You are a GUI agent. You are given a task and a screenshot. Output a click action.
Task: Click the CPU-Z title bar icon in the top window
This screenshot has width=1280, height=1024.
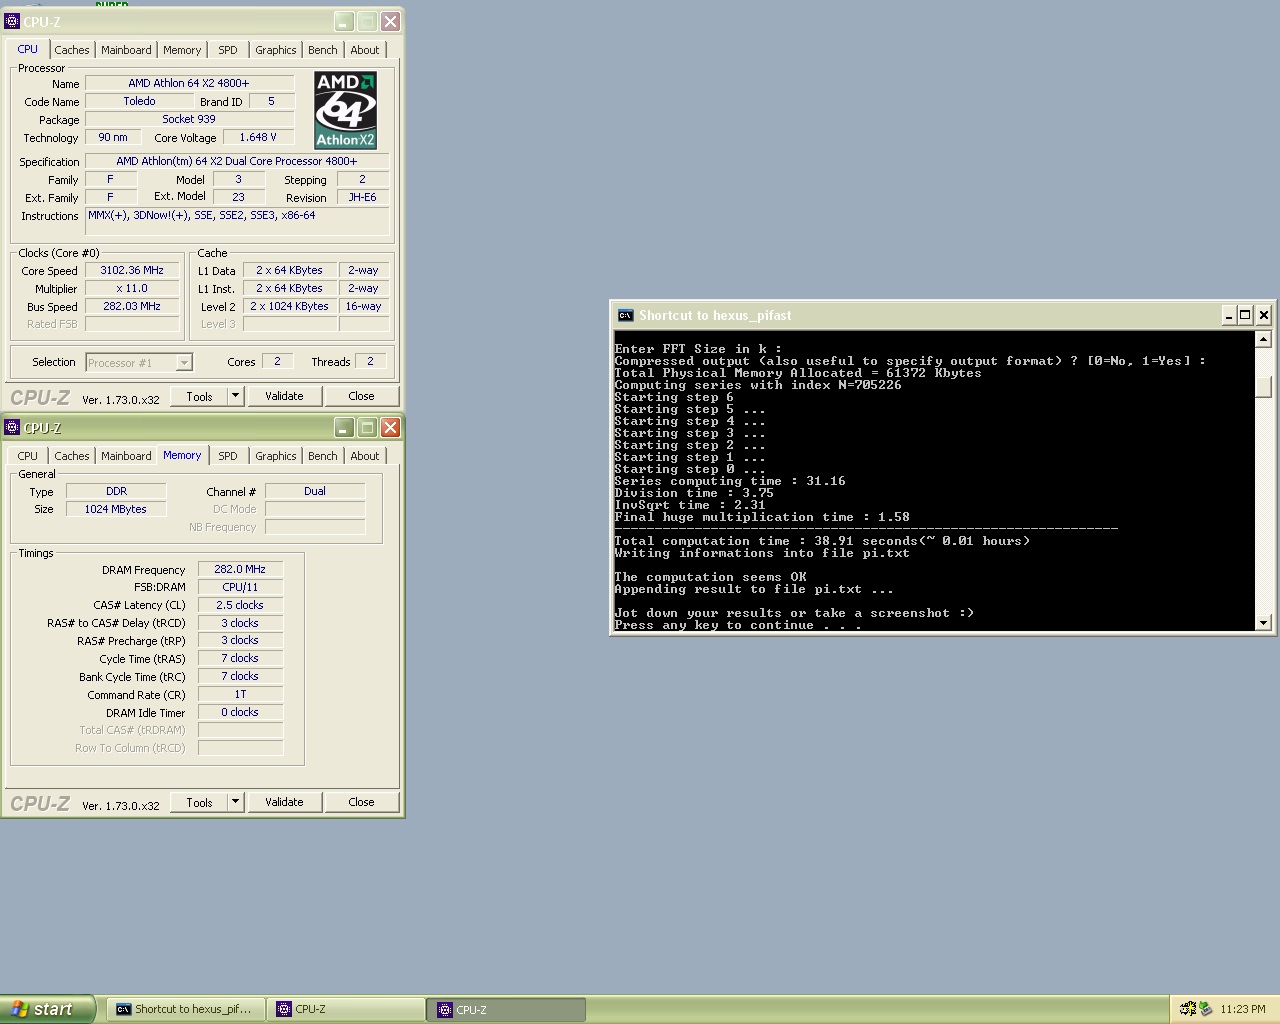pyautogui.click(x=12, y=21)
